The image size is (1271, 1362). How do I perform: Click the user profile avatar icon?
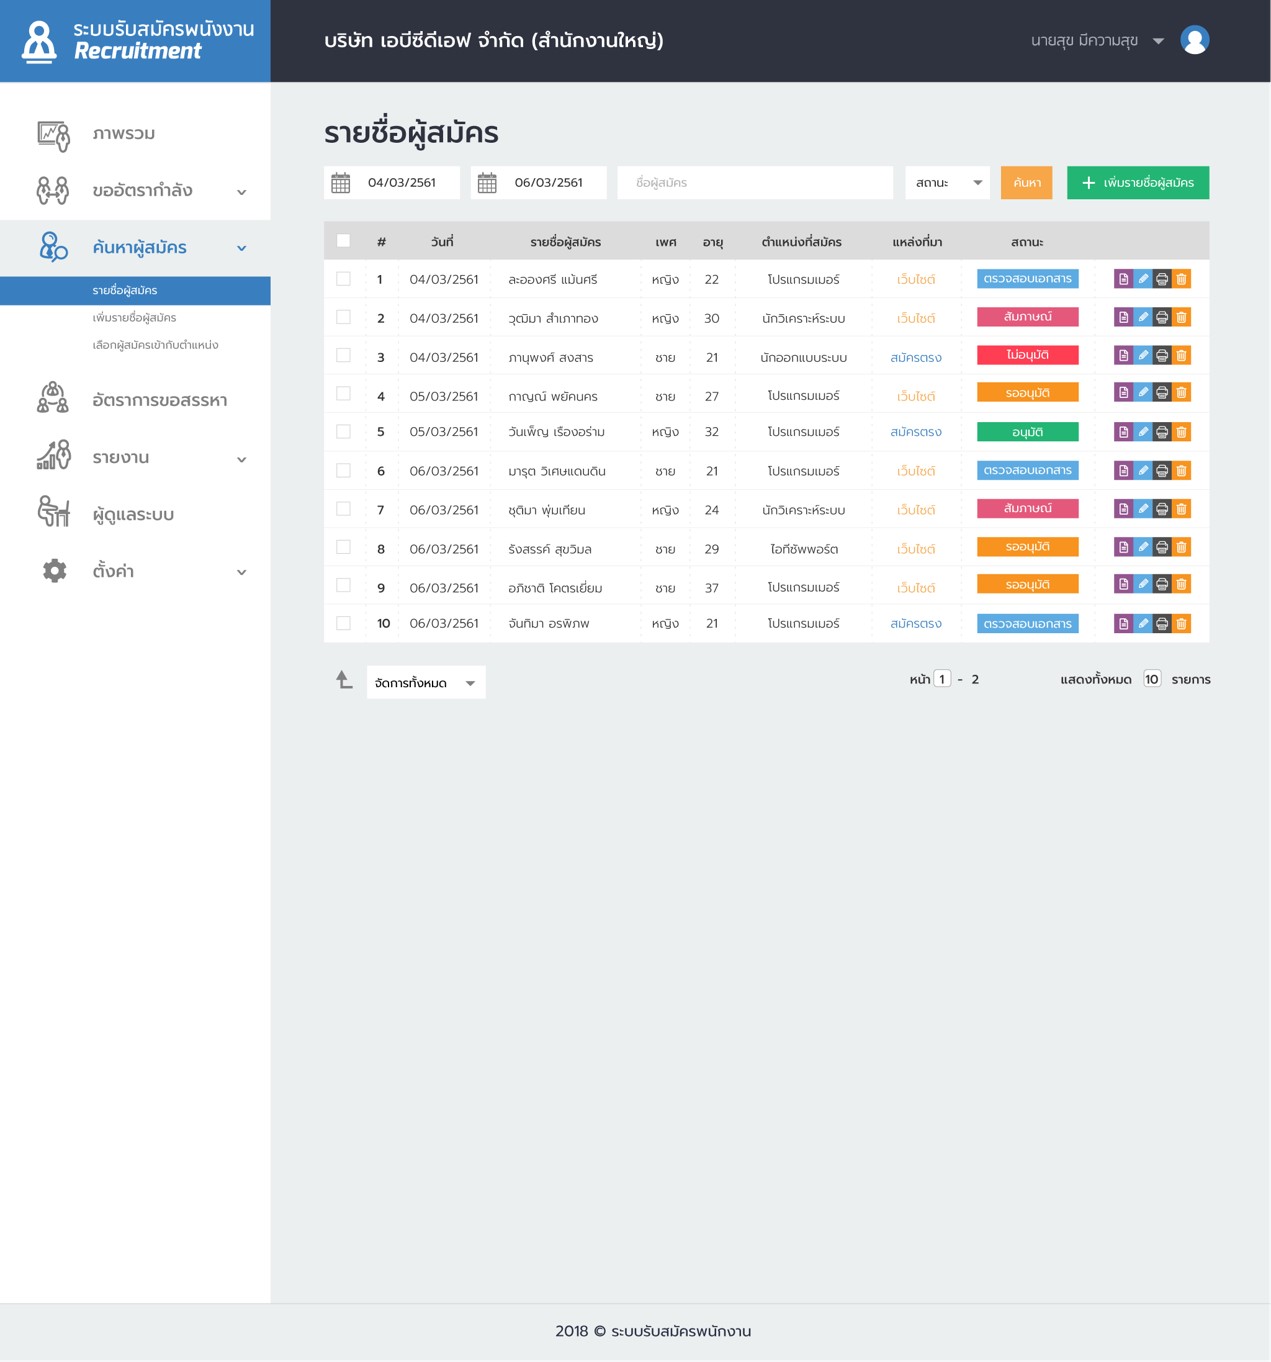[1194, 40]
